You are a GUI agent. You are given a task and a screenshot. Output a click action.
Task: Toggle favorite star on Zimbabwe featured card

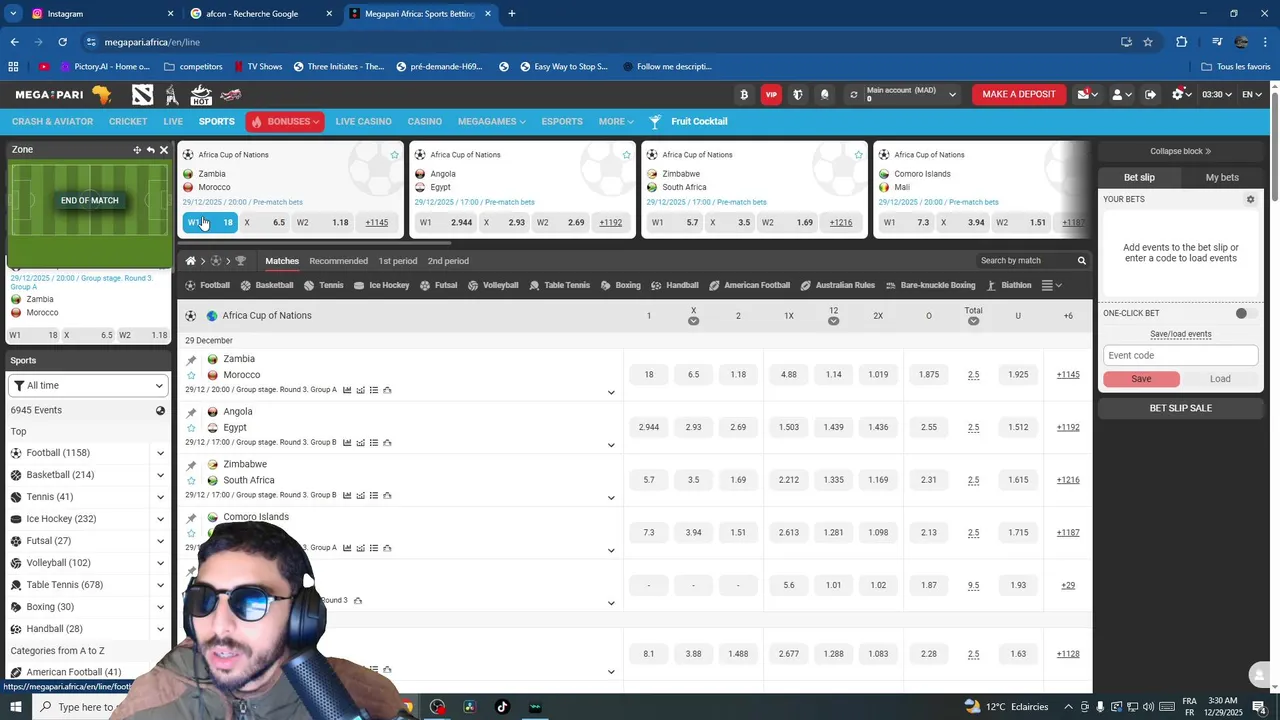pos(858,155)
